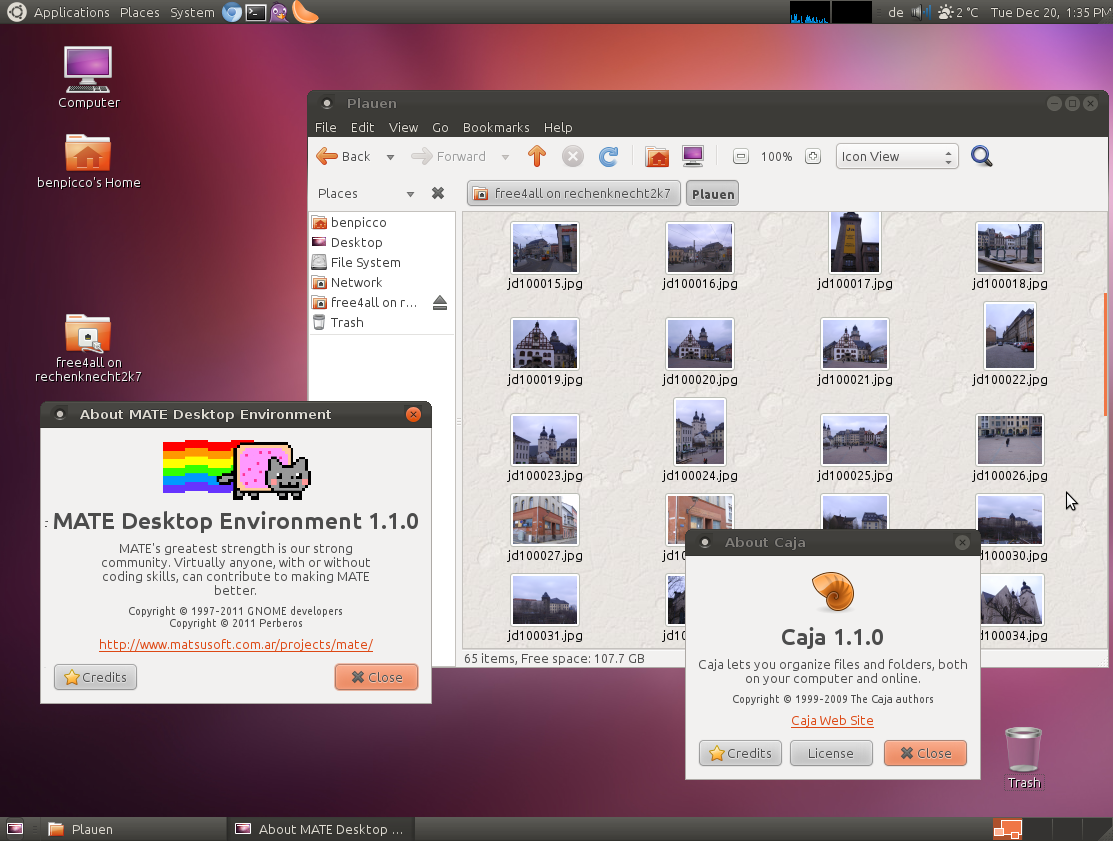Open Home folder from the toolbar
Screen dimensions: 1113x841
pyautogui.click(x=657, y=156)
